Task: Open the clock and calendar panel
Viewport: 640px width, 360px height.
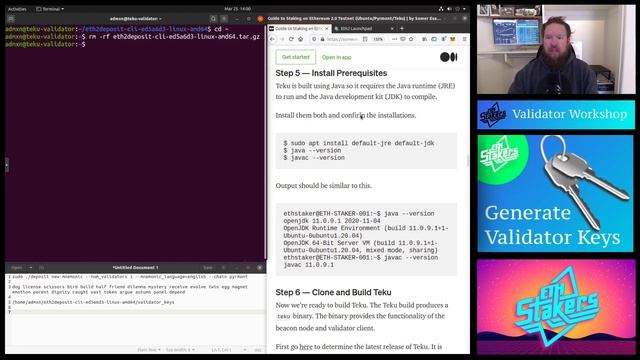Action: (x=238, y=9)
